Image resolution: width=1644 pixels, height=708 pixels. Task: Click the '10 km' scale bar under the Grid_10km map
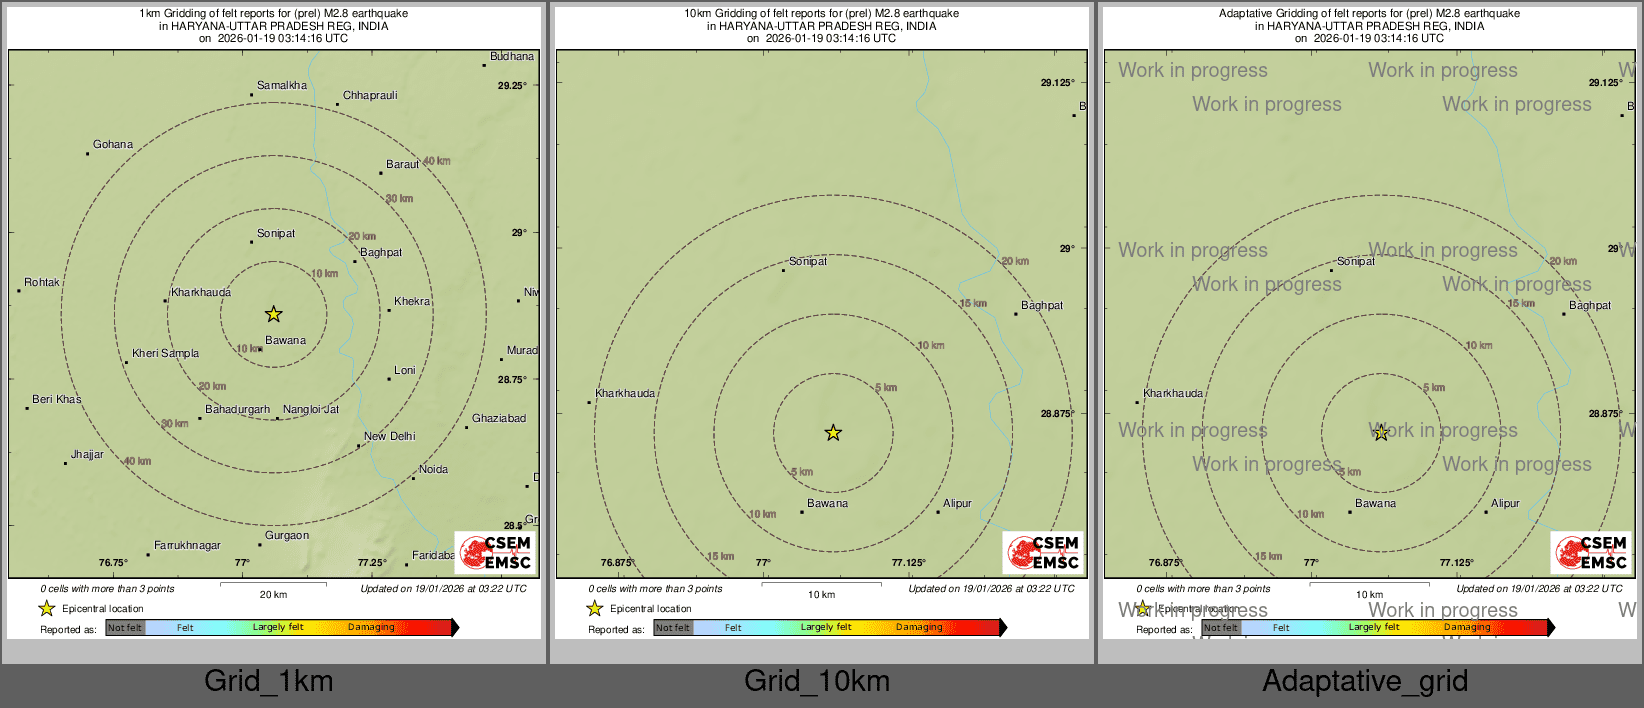821,589
